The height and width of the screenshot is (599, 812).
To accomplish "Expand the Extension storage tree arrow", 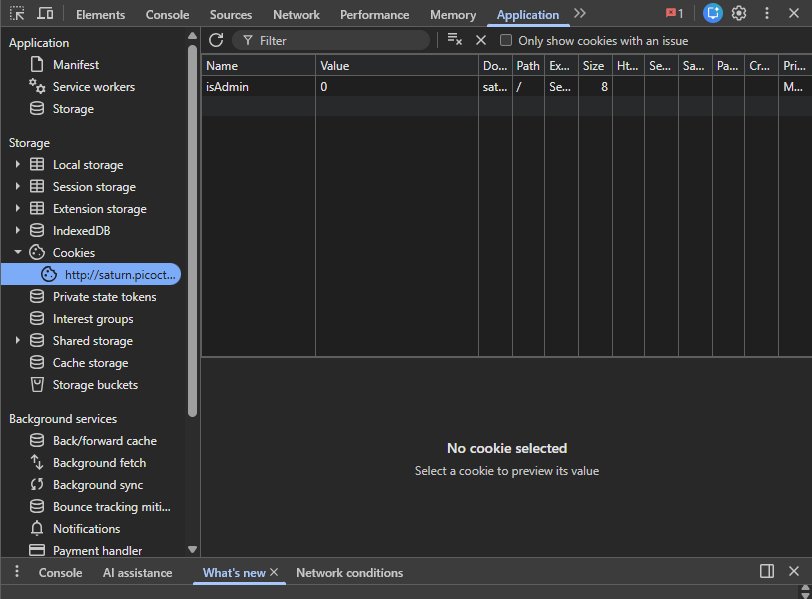I will tap(18, 208).
